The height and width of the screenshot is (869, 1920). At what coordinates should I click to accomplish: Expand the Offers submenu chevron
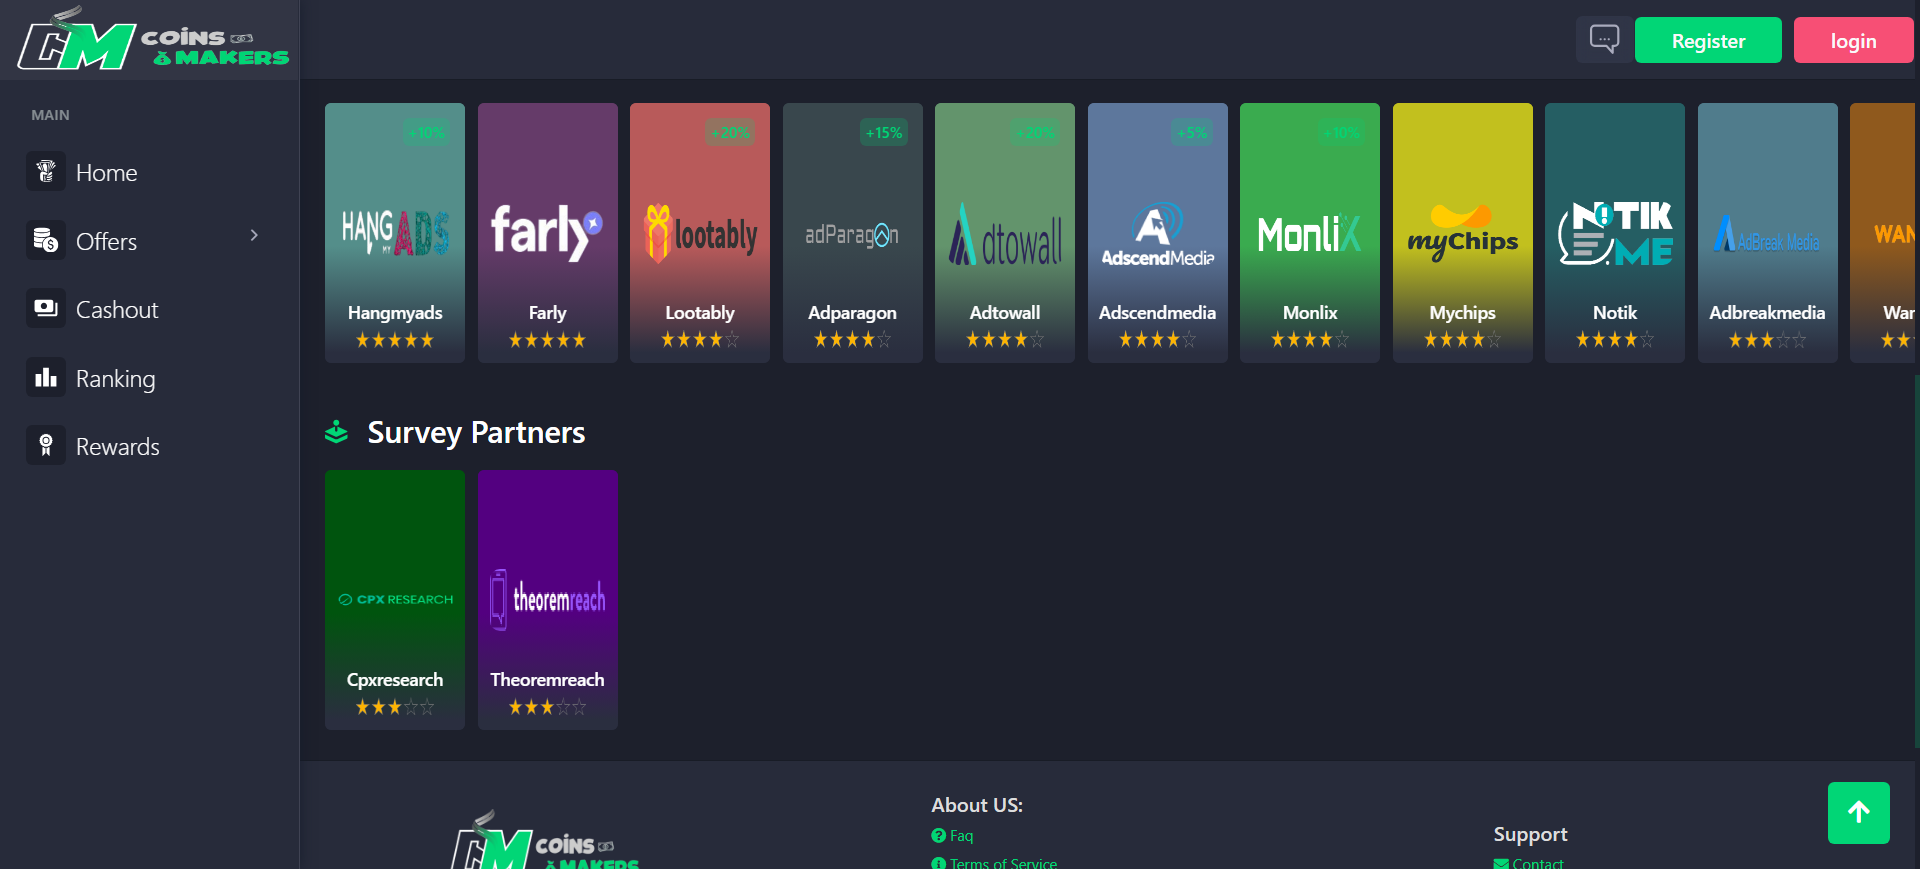tap(254, 236)
